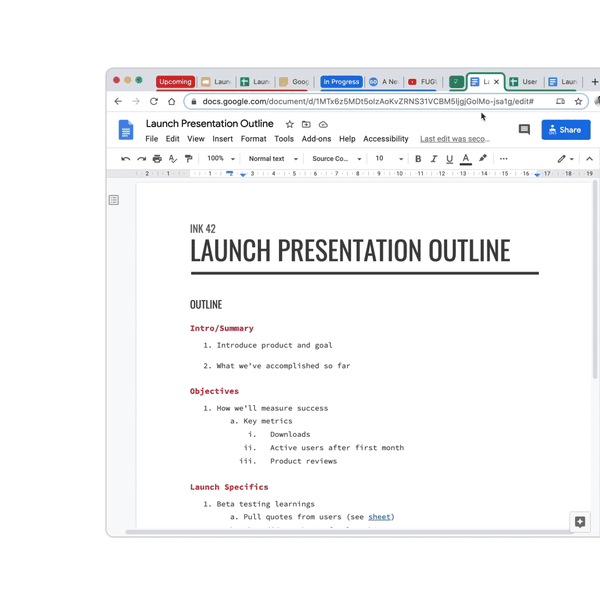Switch to the FUGI YouTube tab
This screenshot has height=600, width=600.
(423, 82)
